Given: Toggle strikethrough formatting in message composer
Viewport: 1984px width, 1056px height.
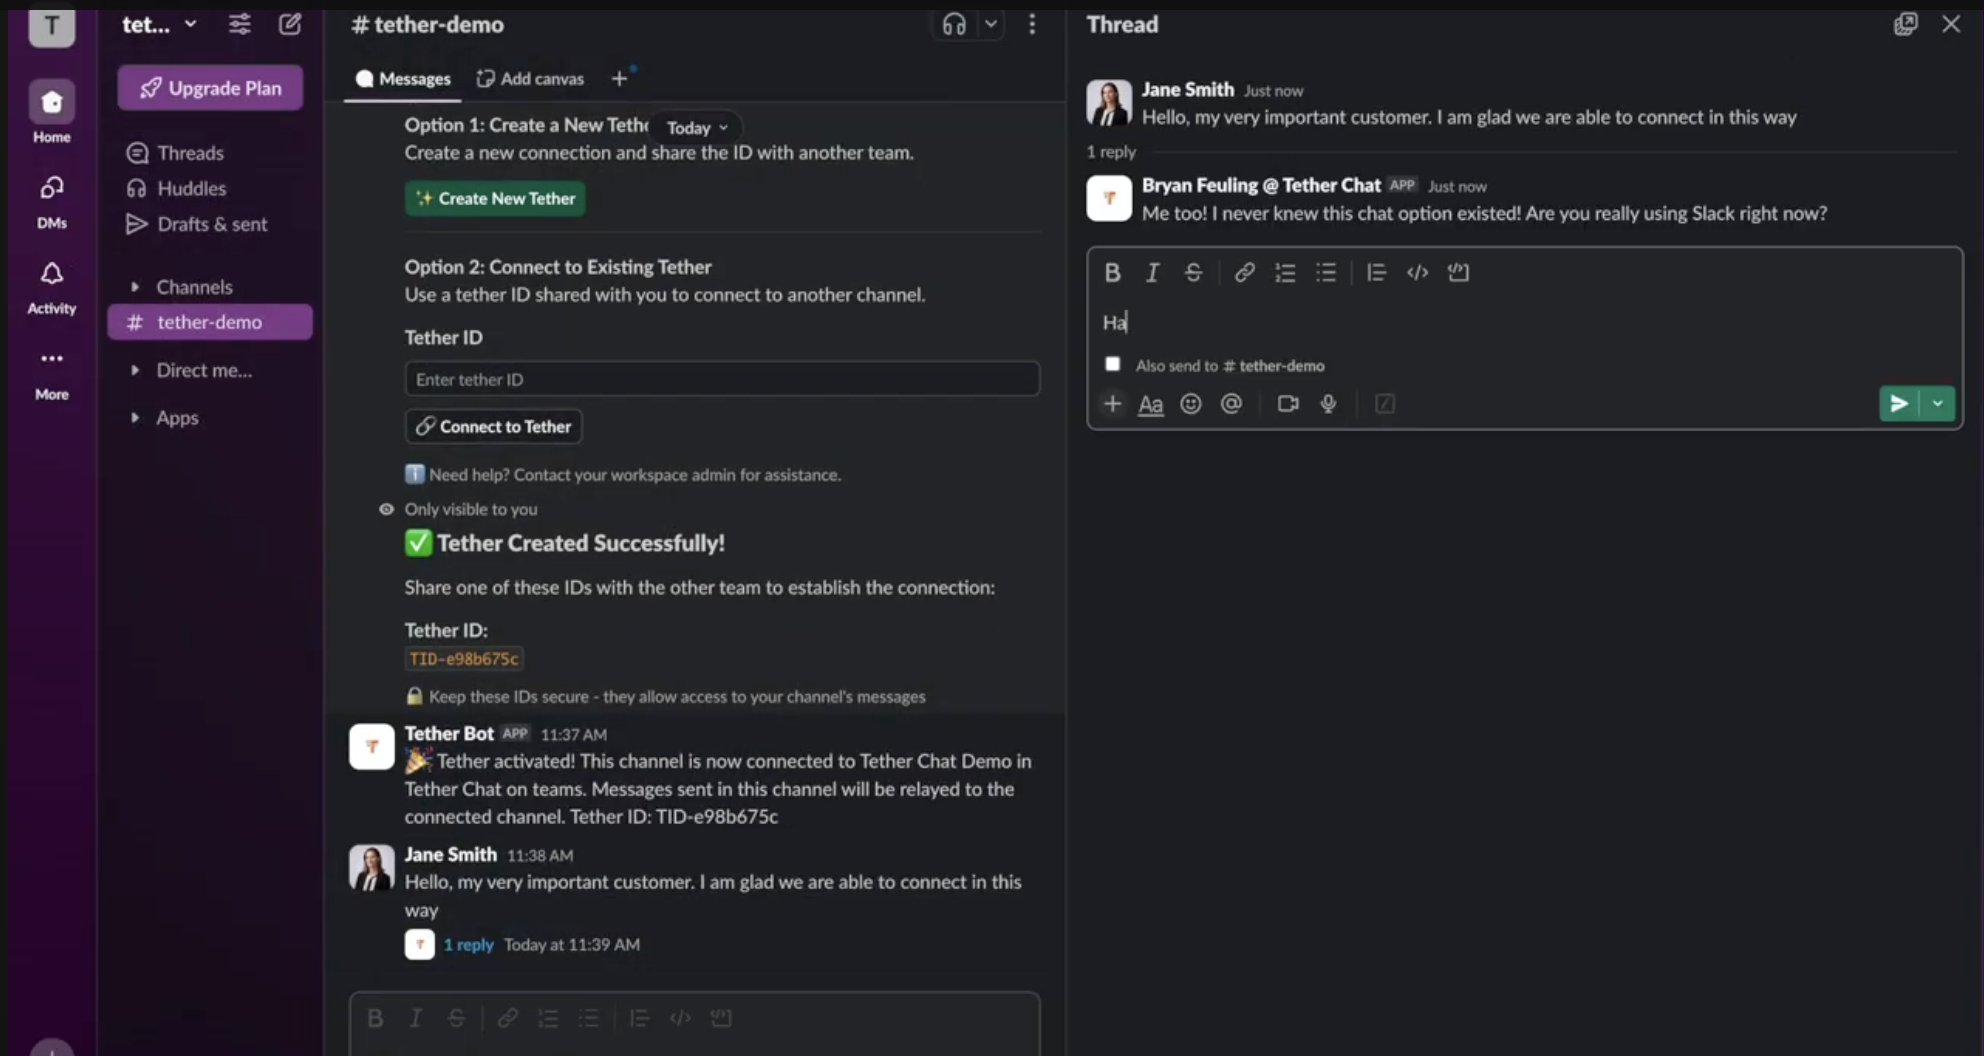Looking at the screenshot, I should 456,1017.
